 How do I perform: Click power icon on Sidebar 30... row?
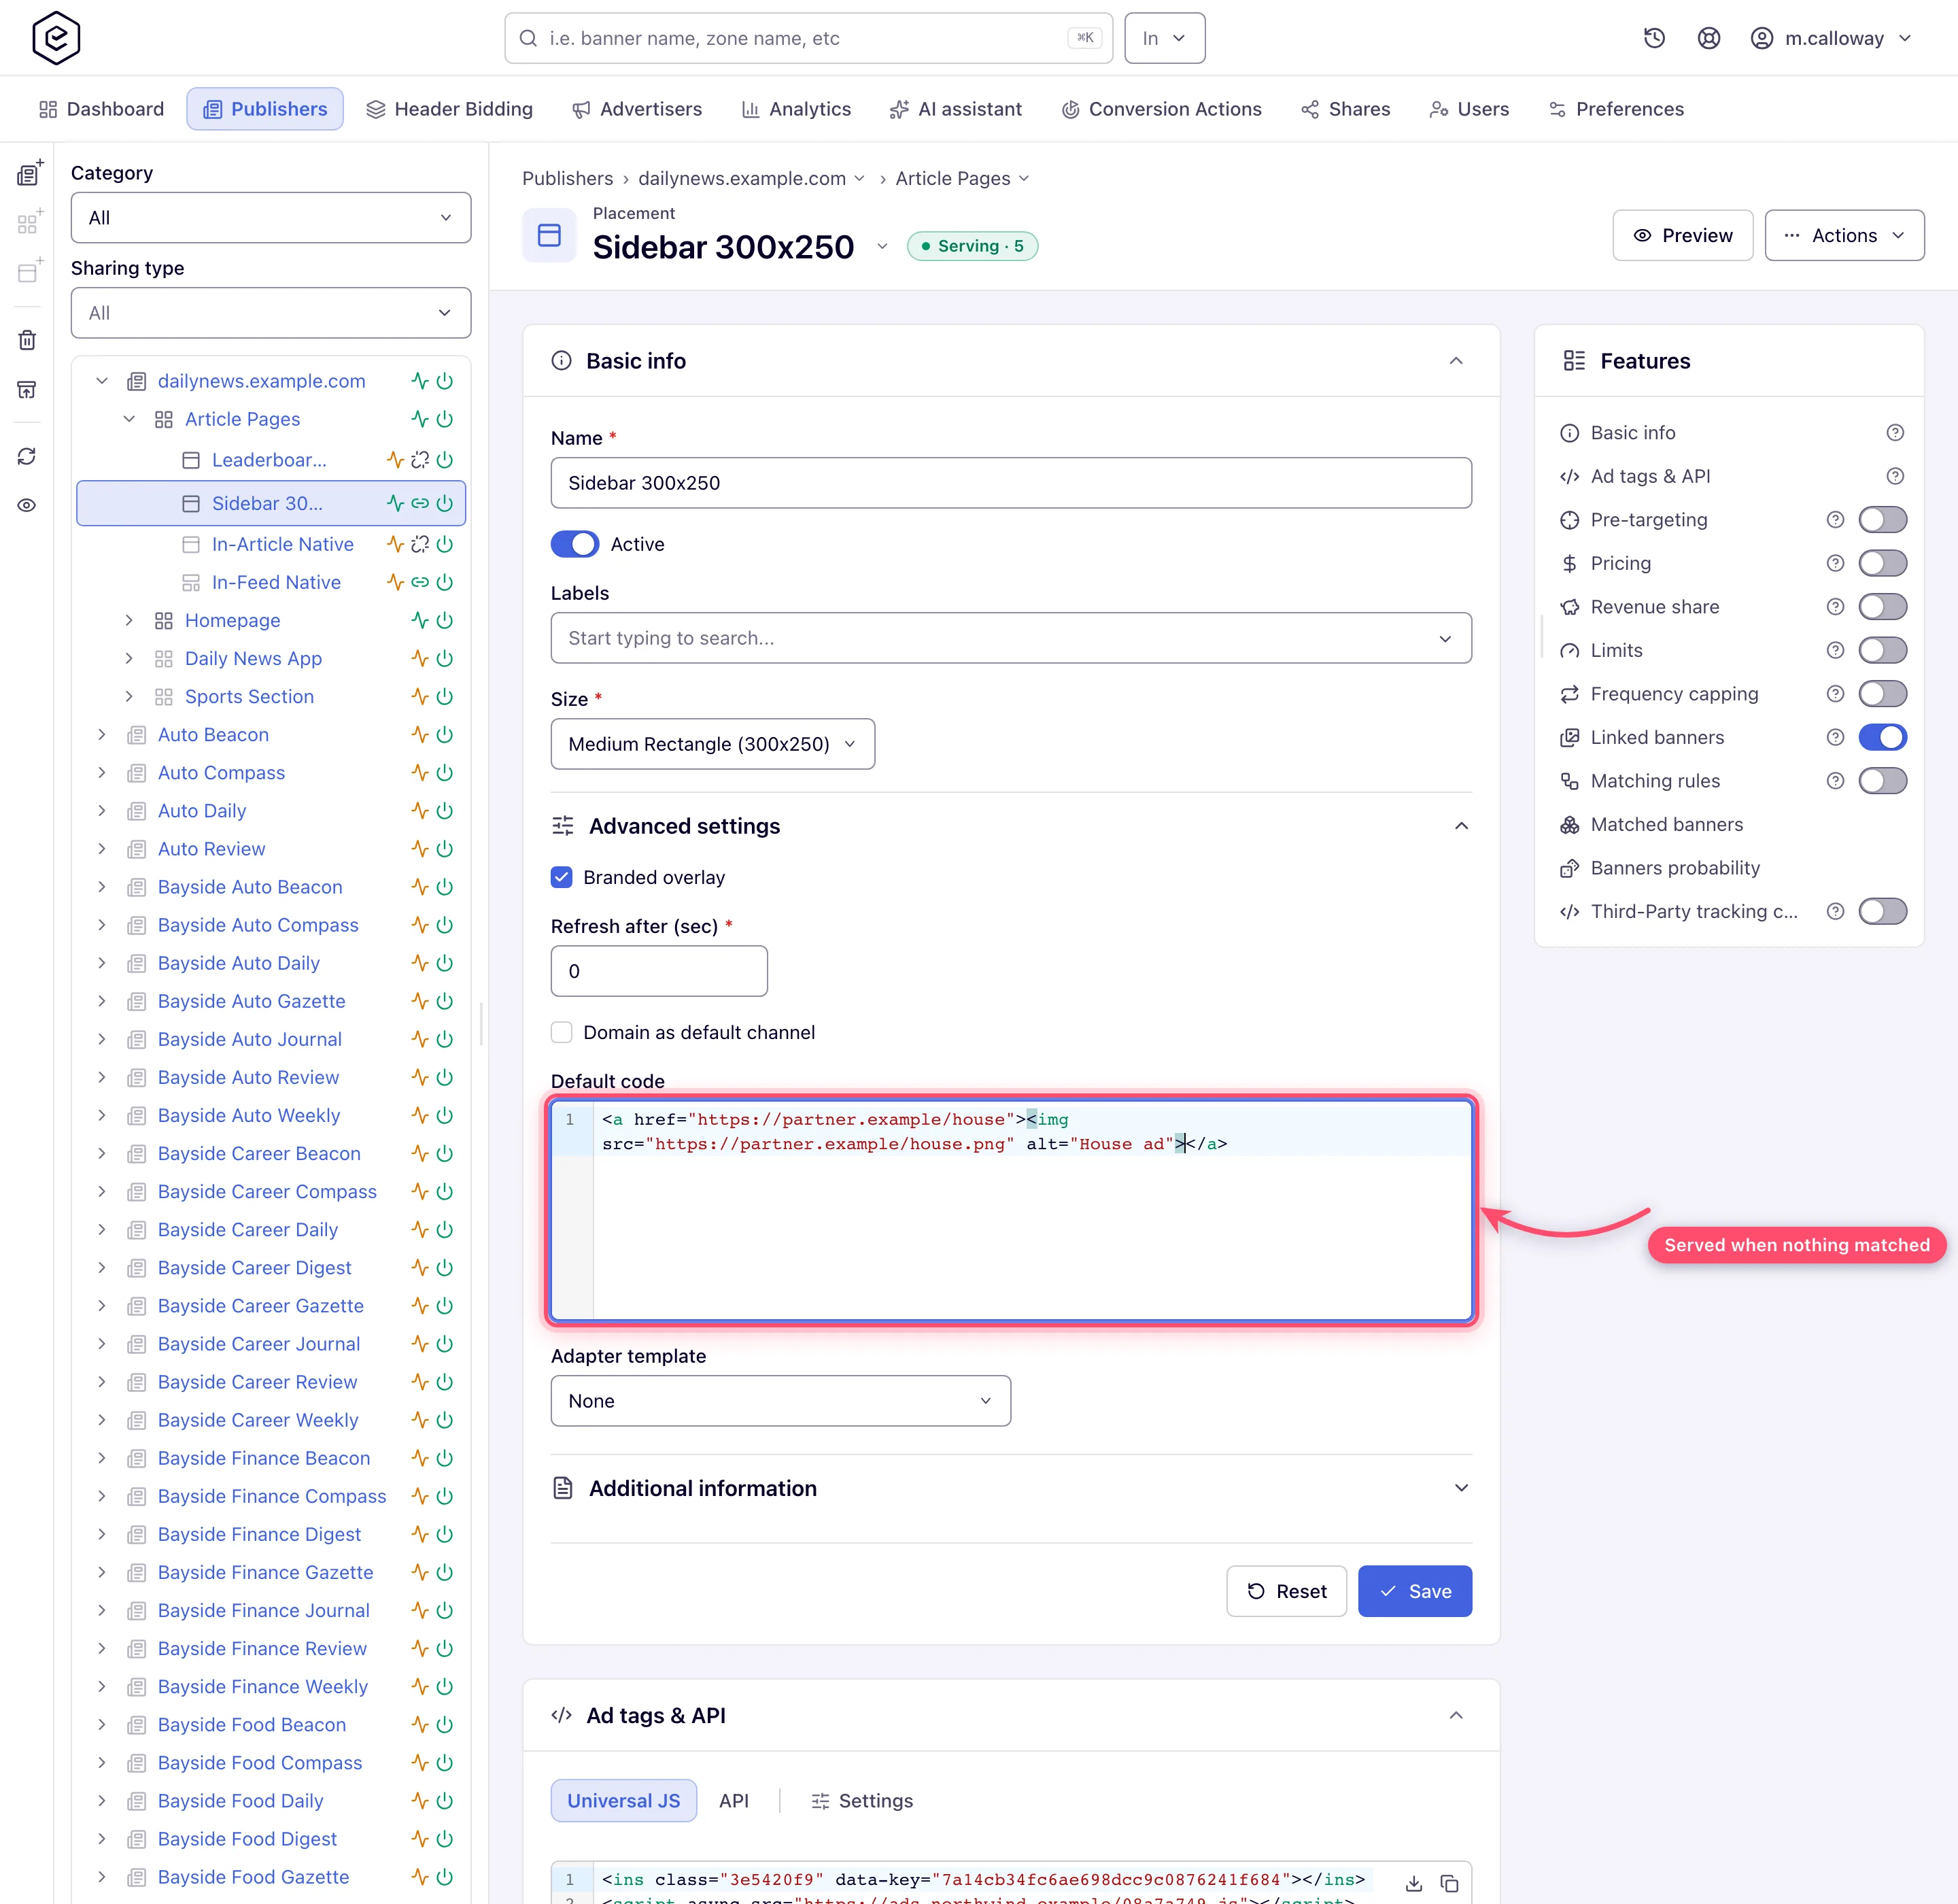pos(445,503)
